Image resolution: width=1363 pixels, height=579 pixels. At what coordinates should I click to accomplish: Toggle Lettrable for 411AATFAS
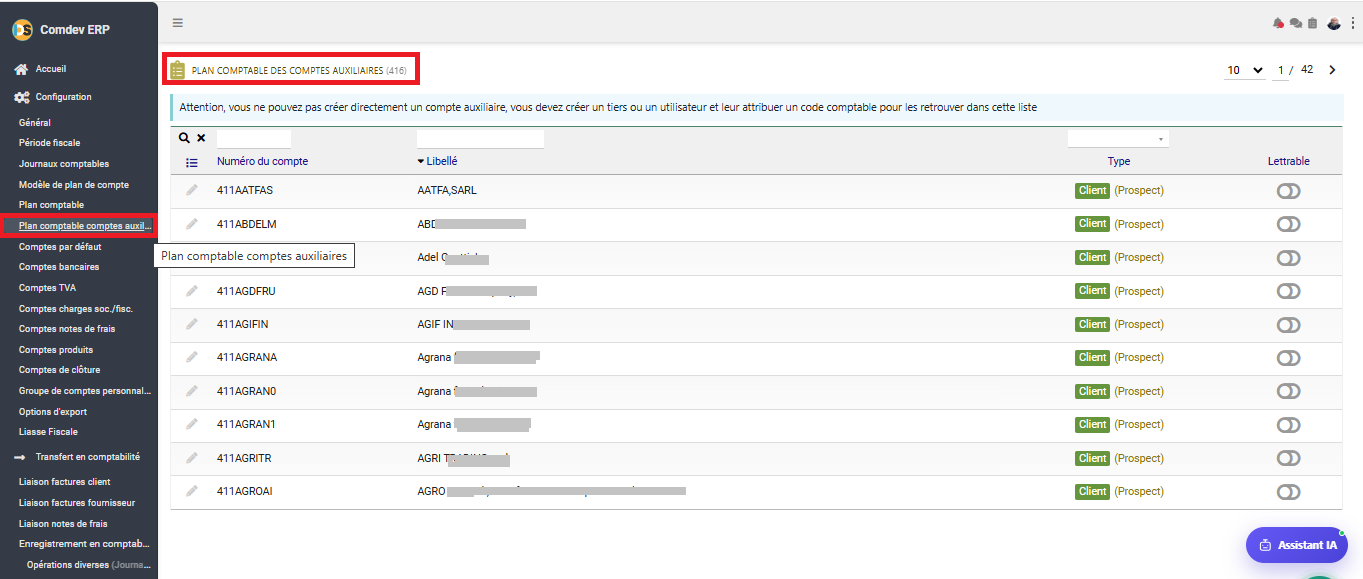(1288, 191)
